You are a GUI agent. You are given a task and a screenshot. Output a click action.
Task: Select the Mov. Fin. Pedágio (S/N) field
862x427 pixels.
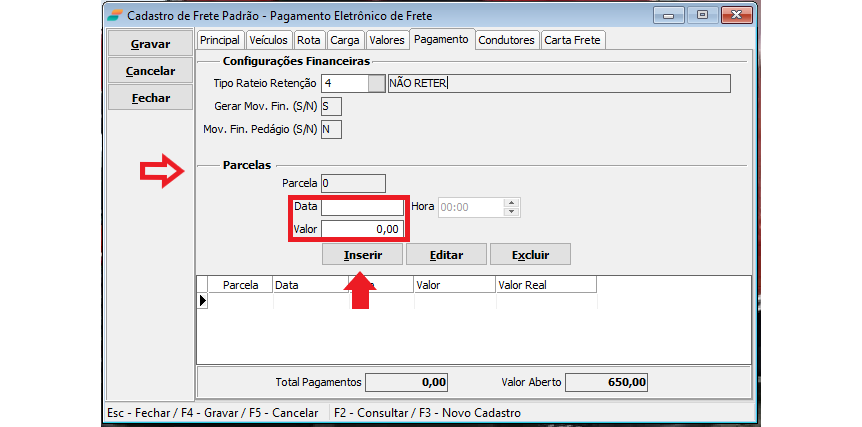331,129
